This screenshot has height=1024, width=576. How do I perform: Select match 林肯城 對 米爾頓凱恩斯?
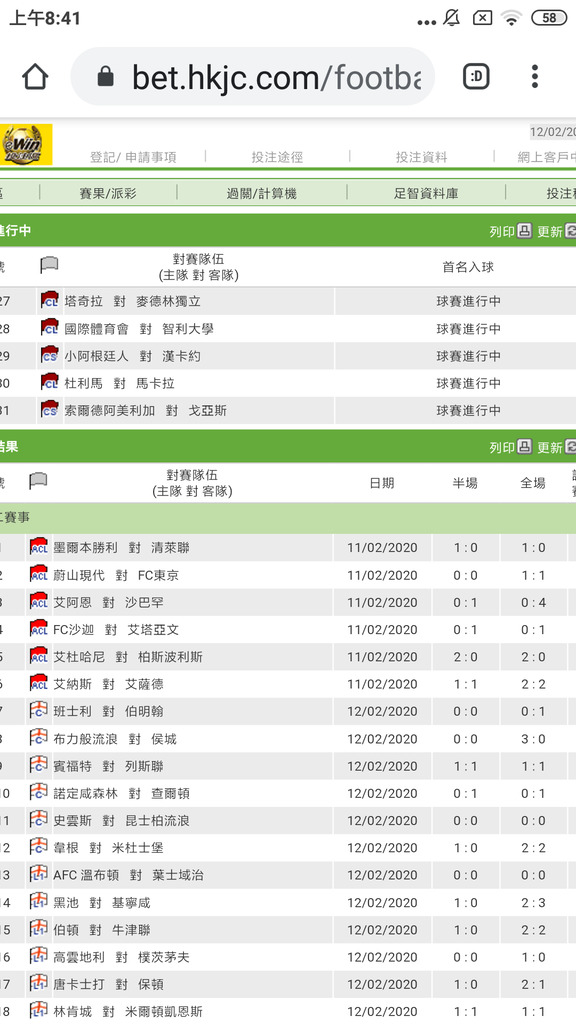click(x=128, y=1012)
